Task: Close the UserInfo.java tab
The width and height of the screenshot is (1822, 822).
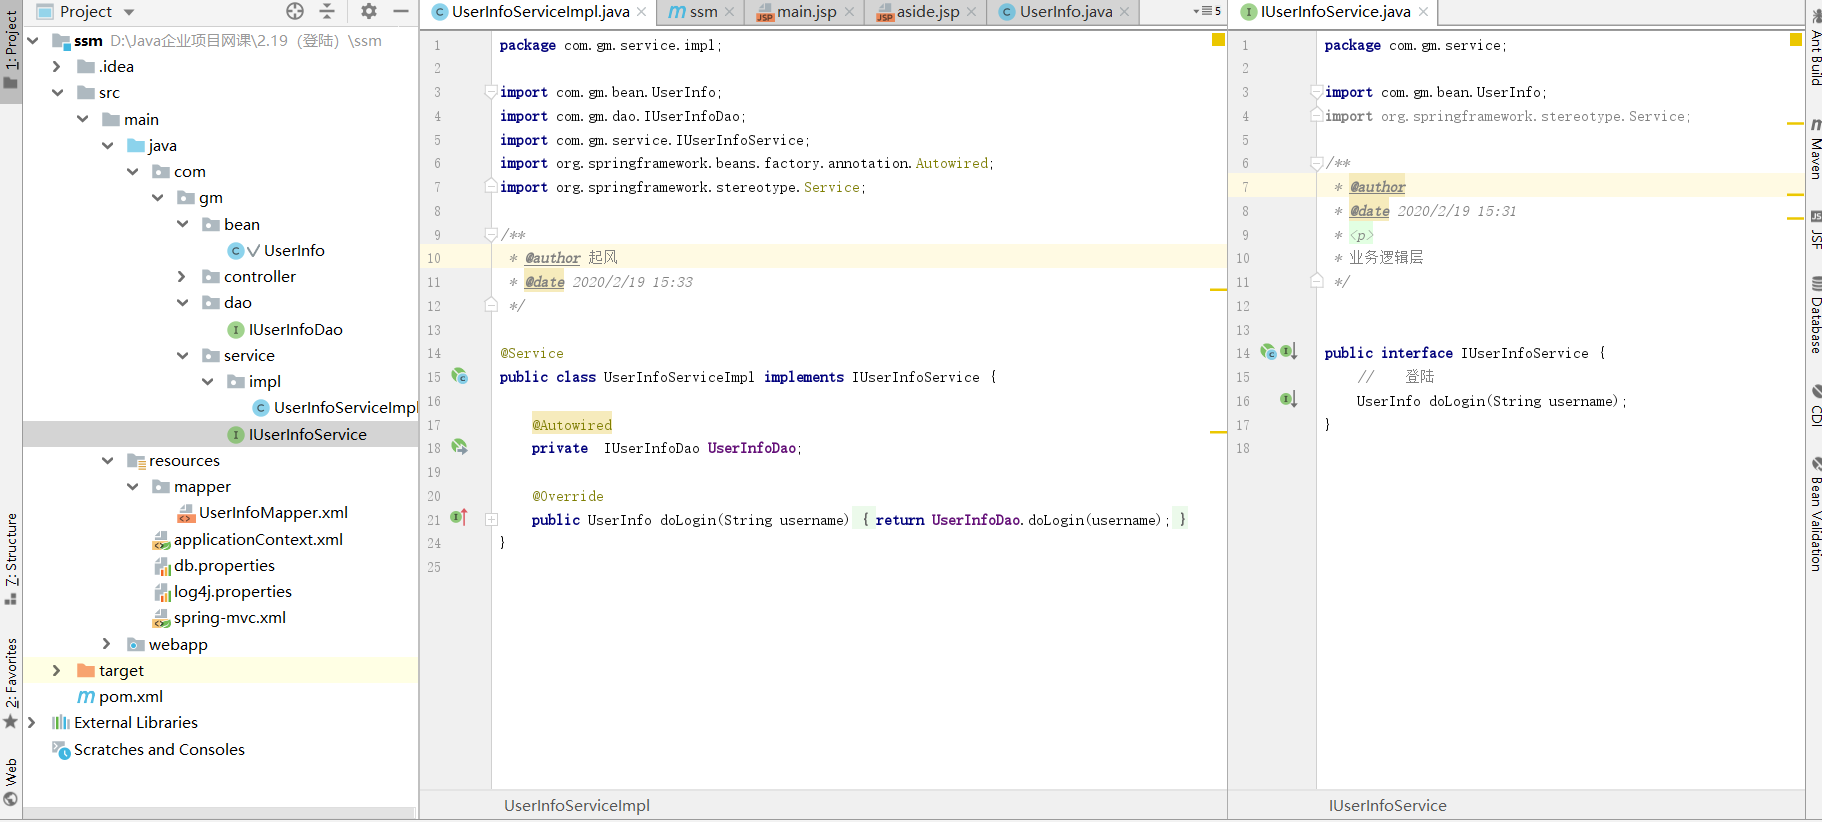Action: 1125,12
